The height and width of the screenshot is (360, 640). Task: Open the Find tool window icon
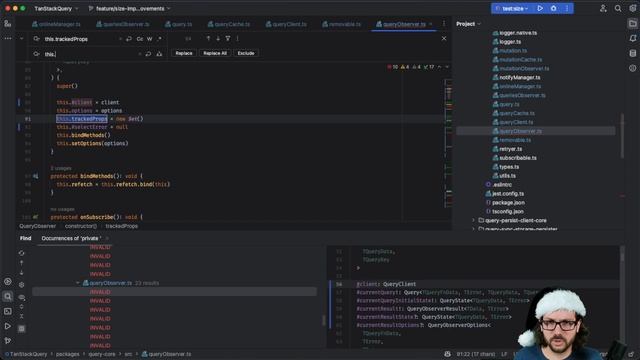[x=8, y=296]
